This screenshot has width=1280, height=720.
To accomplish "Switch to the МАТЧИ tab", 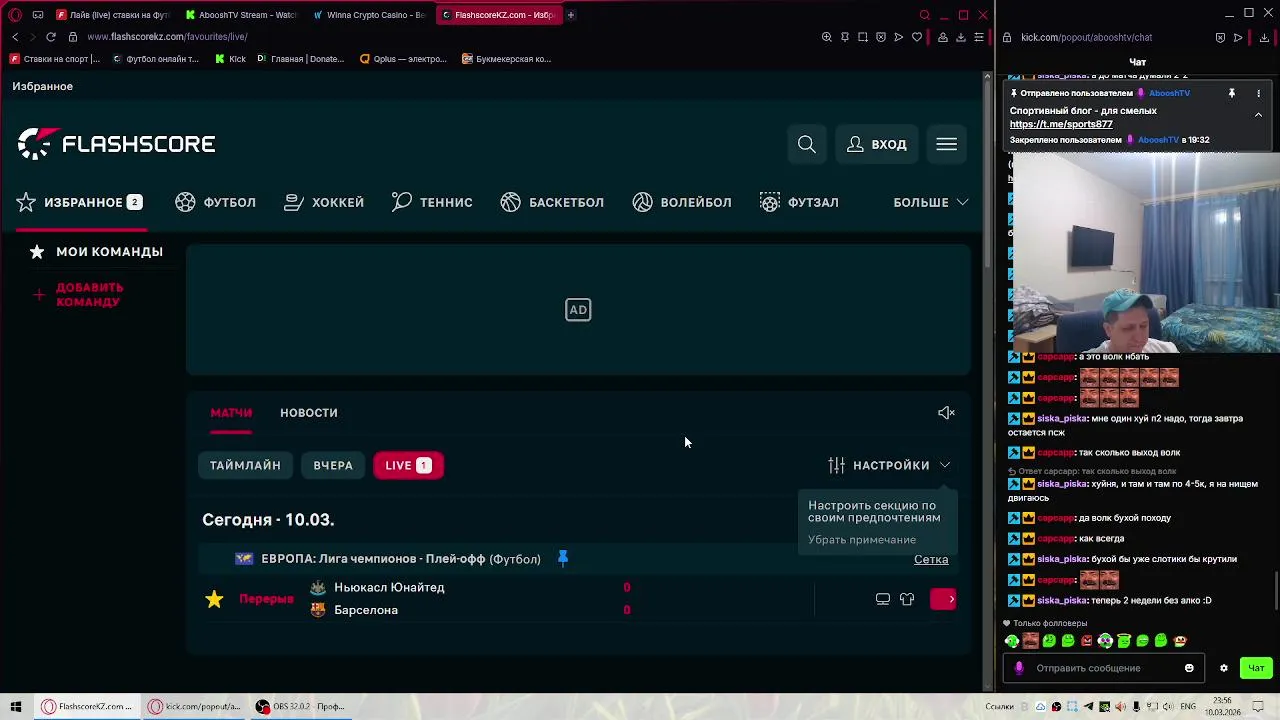I will [231, 412].
